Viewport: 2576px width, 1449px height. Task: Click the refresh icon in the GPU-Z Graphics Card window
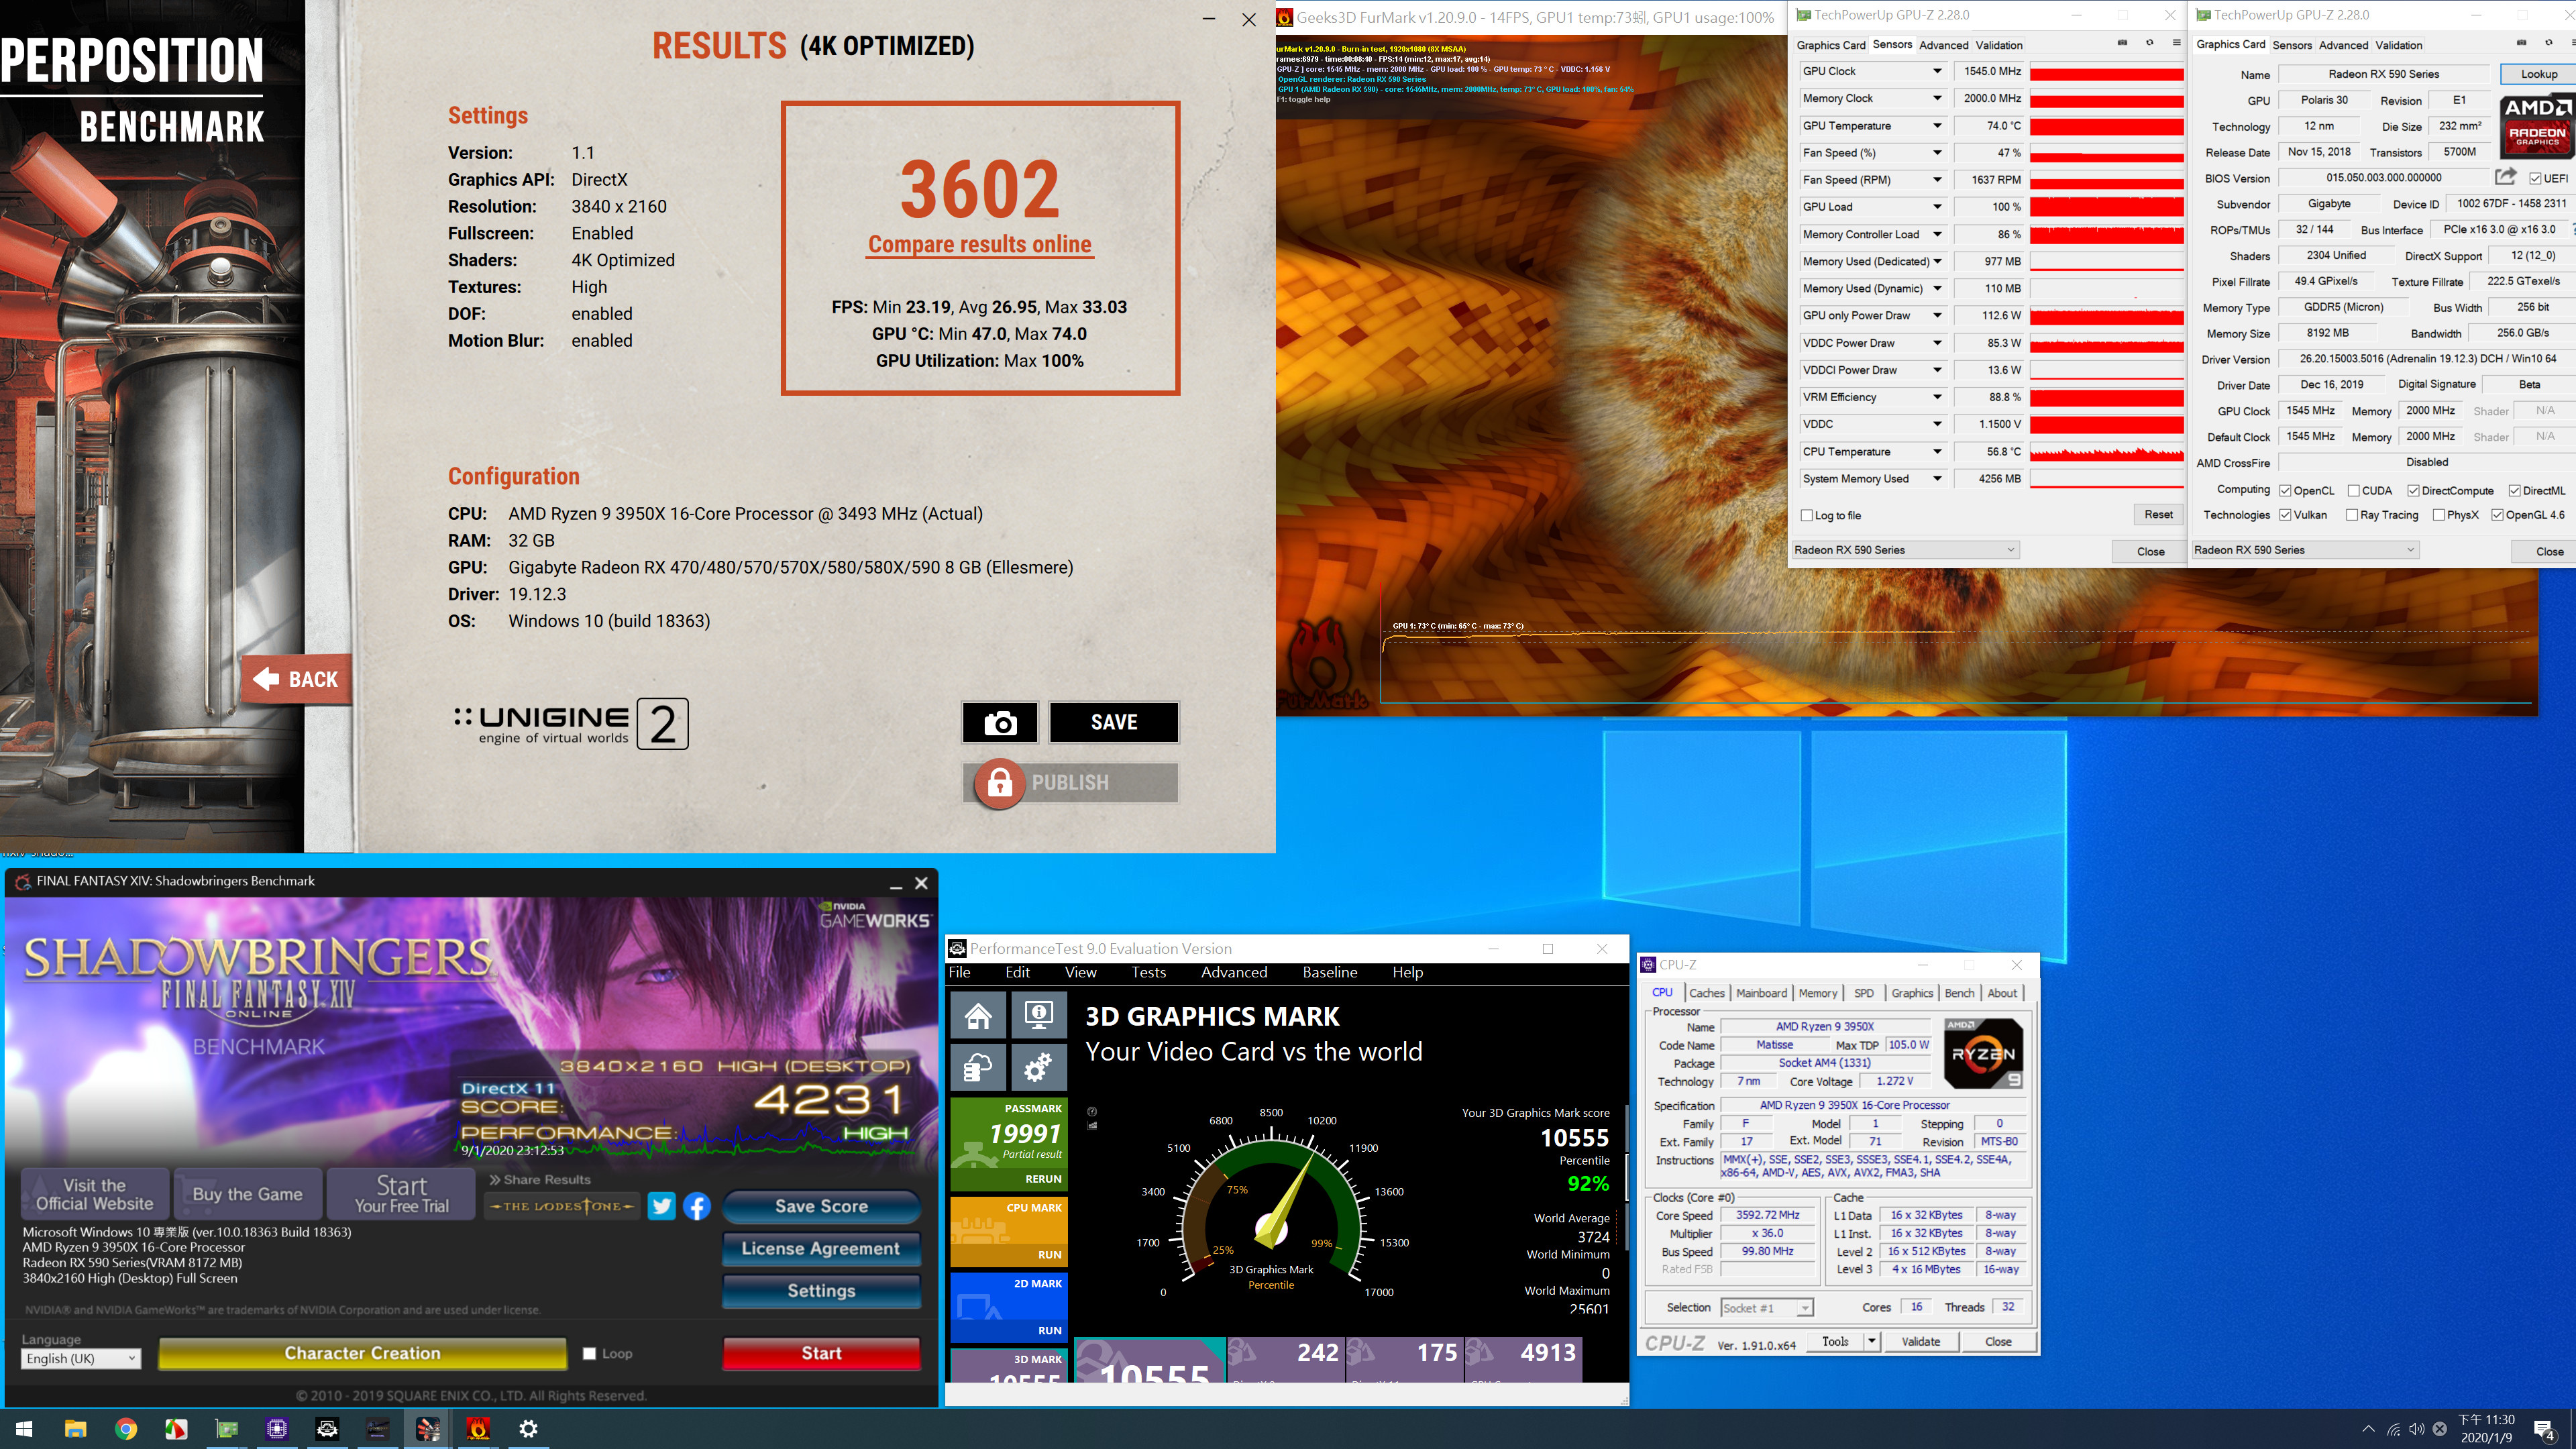coord(2548,43)
